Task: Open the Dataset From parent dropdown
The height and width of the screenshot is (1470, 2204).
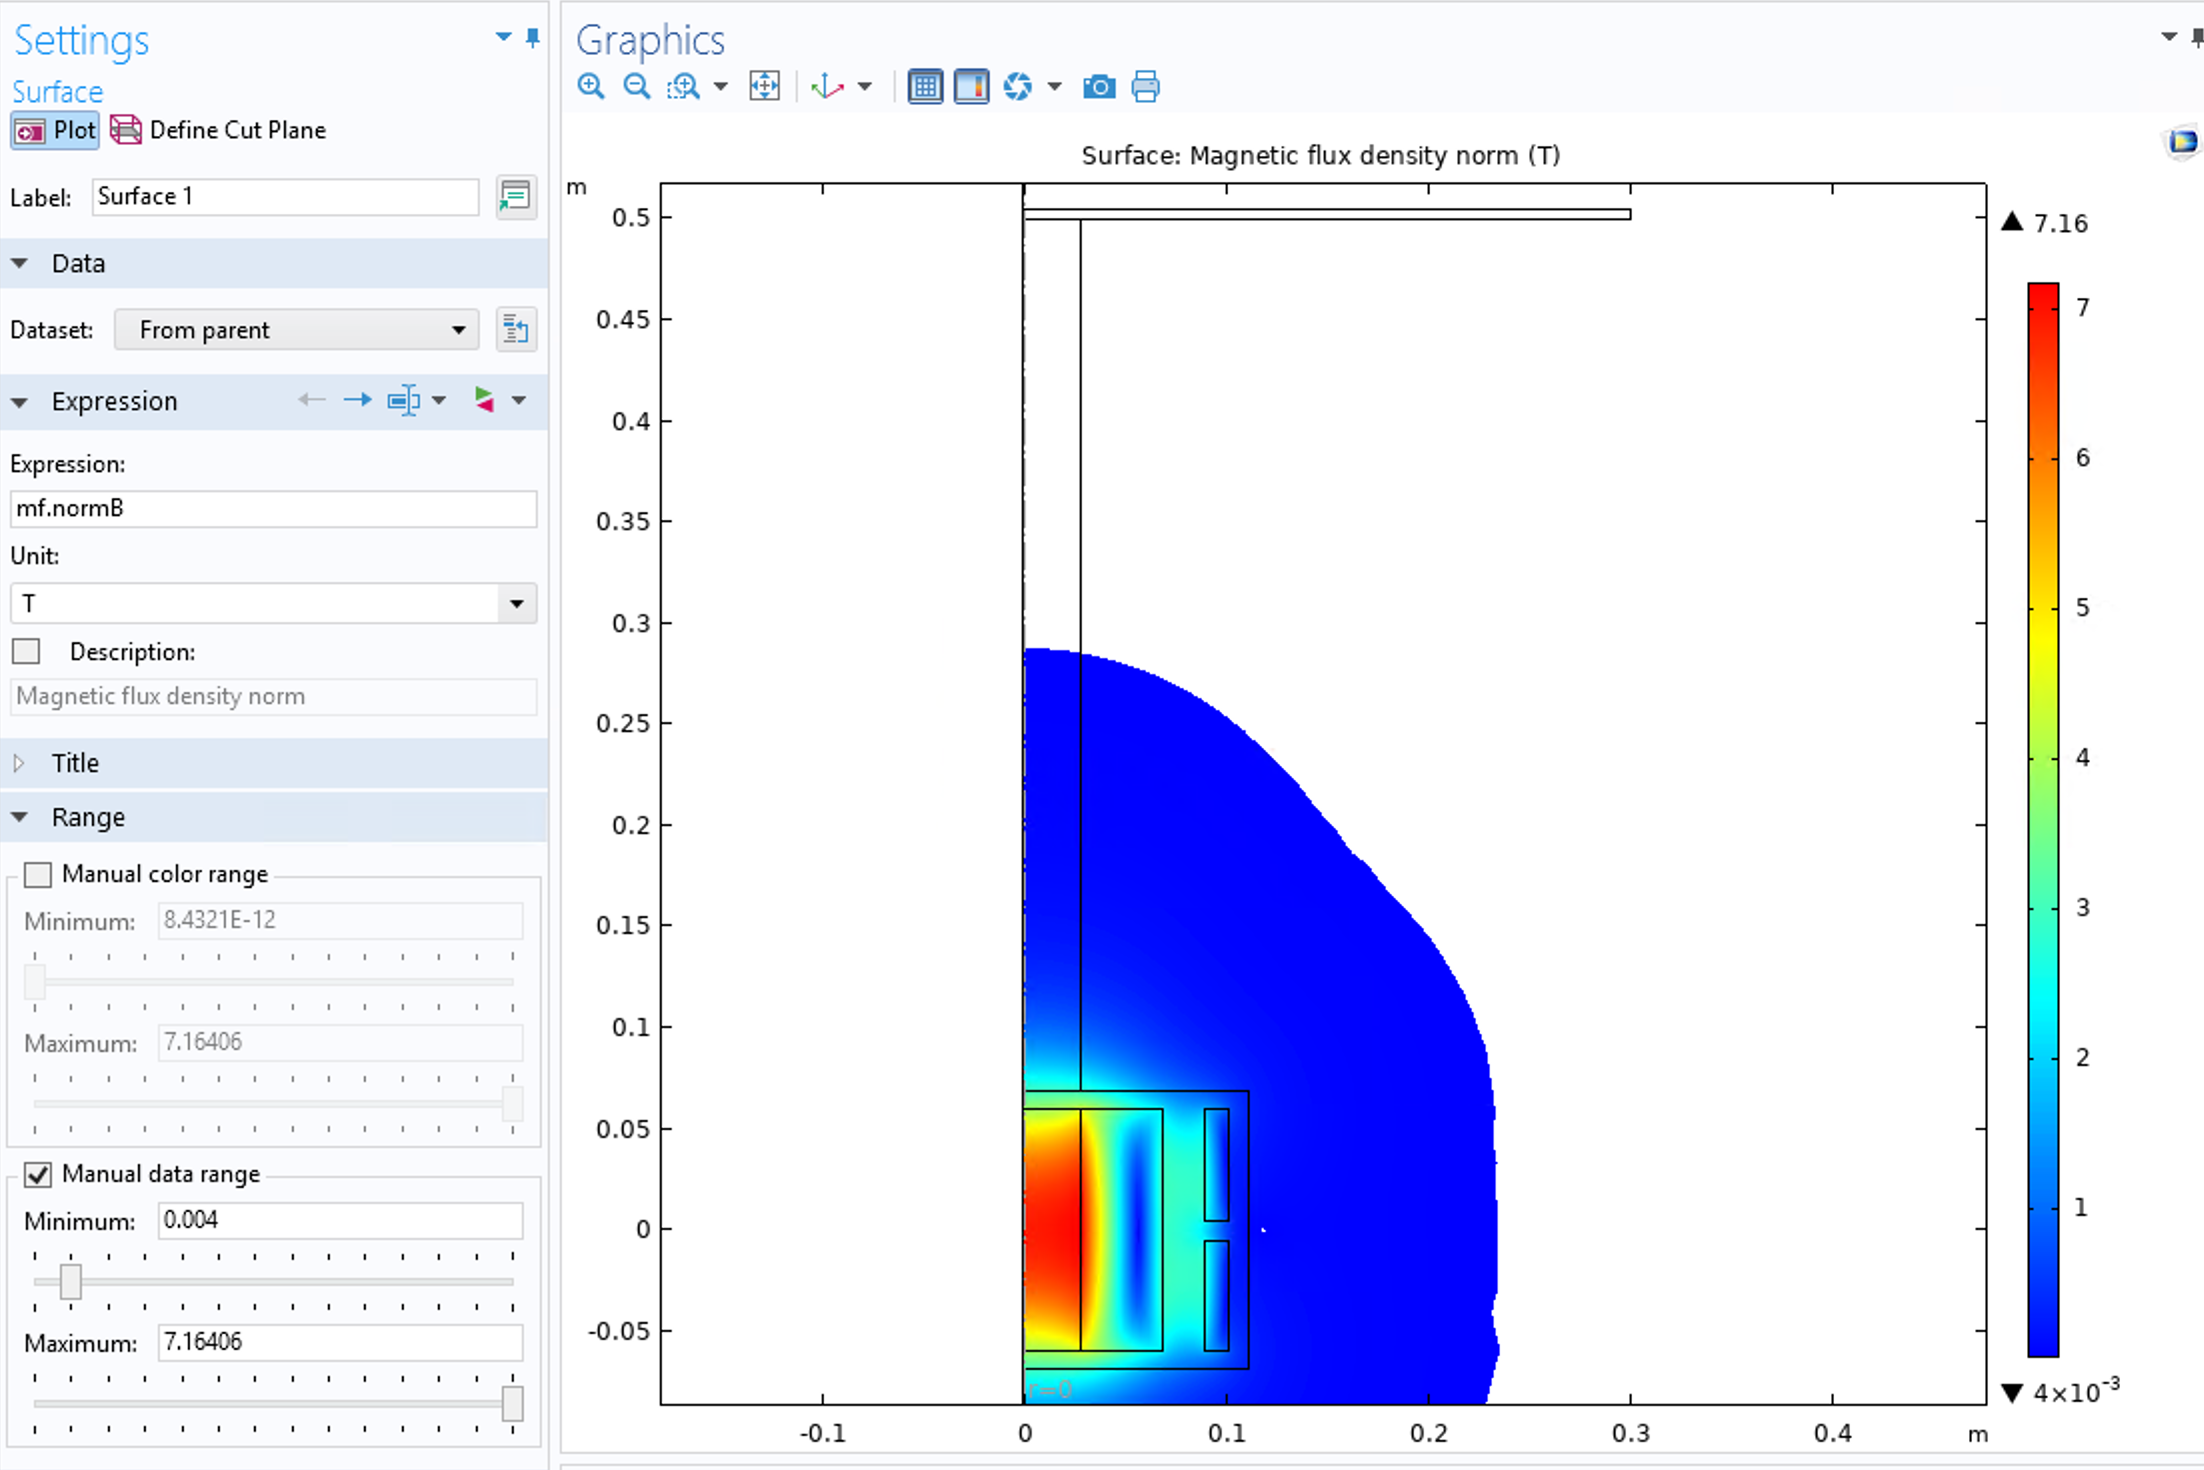Action: click(296, 330)
